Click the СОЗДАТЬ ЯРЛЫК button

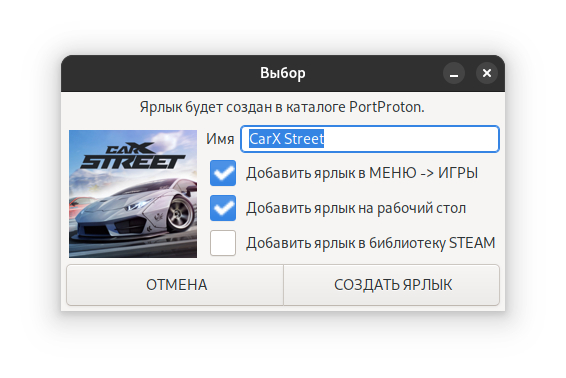pos(392,285)
